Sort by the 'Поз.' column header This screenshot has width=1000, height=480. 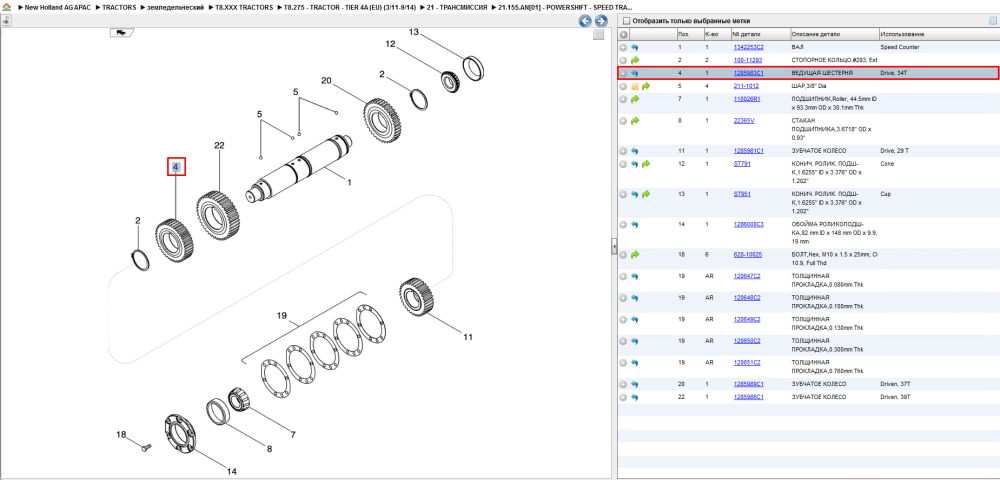pyautogui.click(x=689, y=34)
